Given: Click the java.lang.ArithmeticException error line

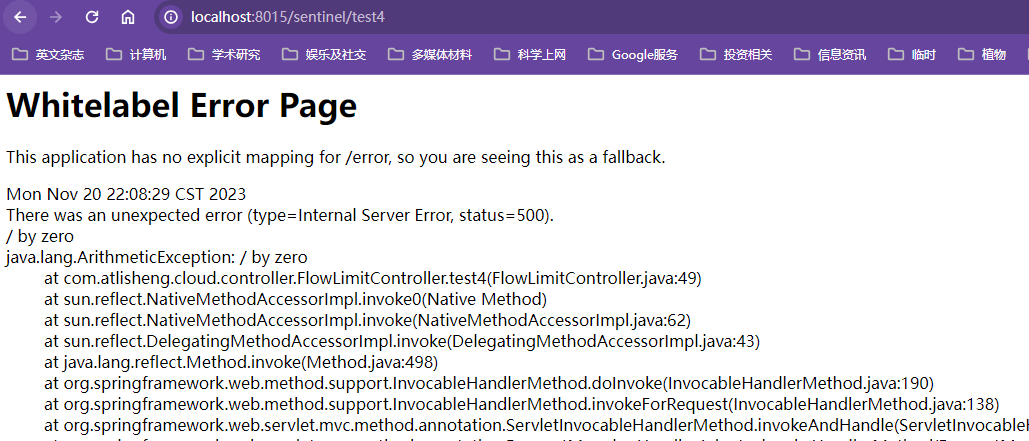Looking at the screenshot, I should [x=157, y=257].
